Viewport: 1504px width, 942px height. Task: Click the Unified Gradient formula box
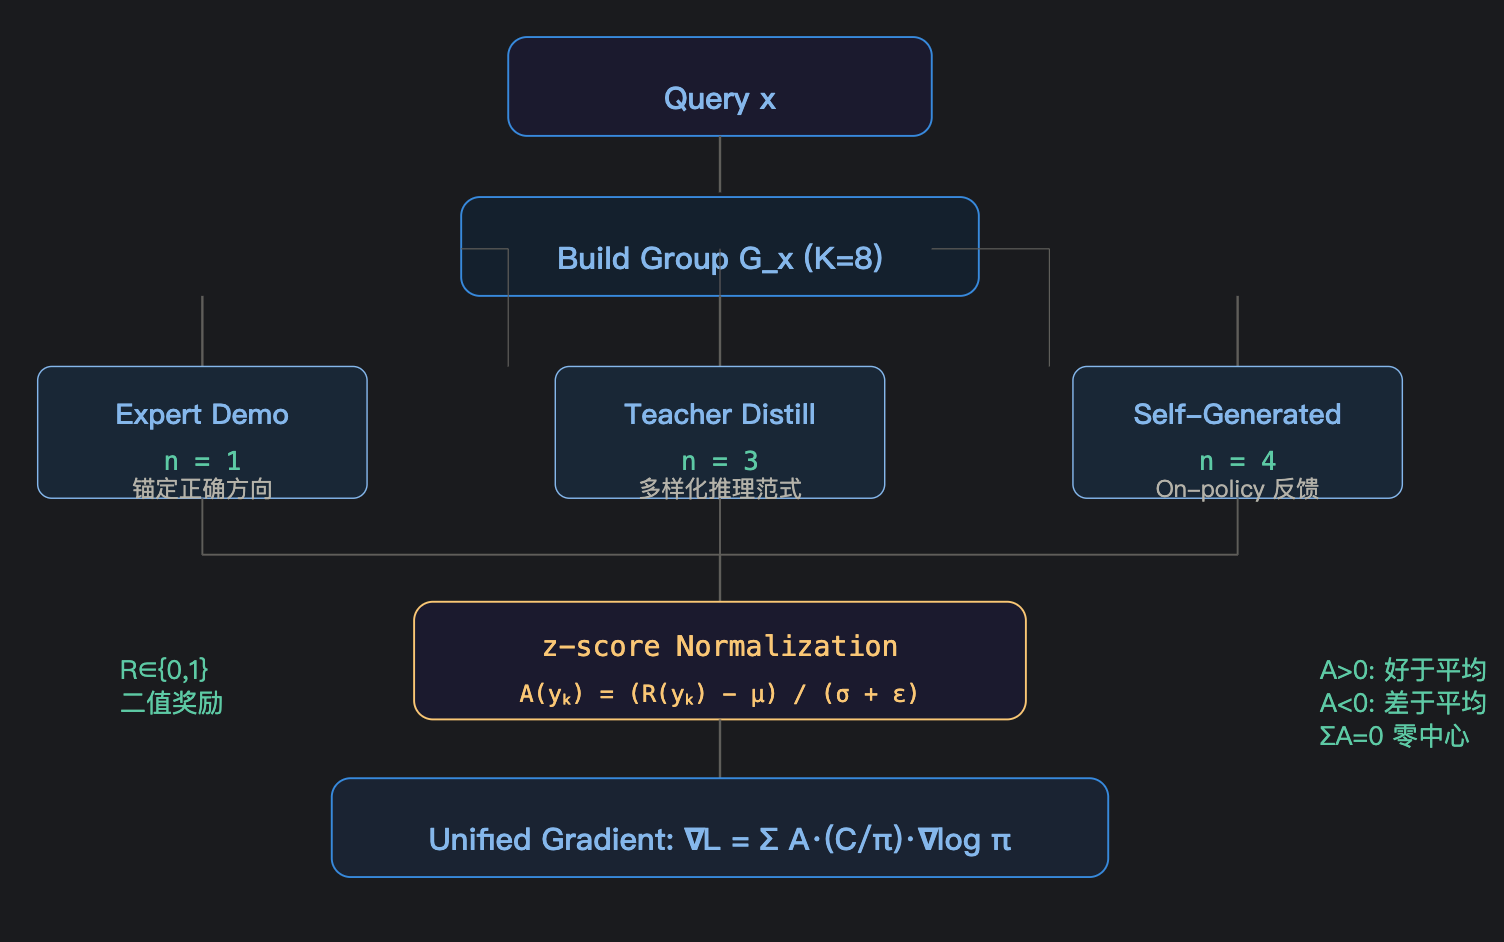pos(720,828)
